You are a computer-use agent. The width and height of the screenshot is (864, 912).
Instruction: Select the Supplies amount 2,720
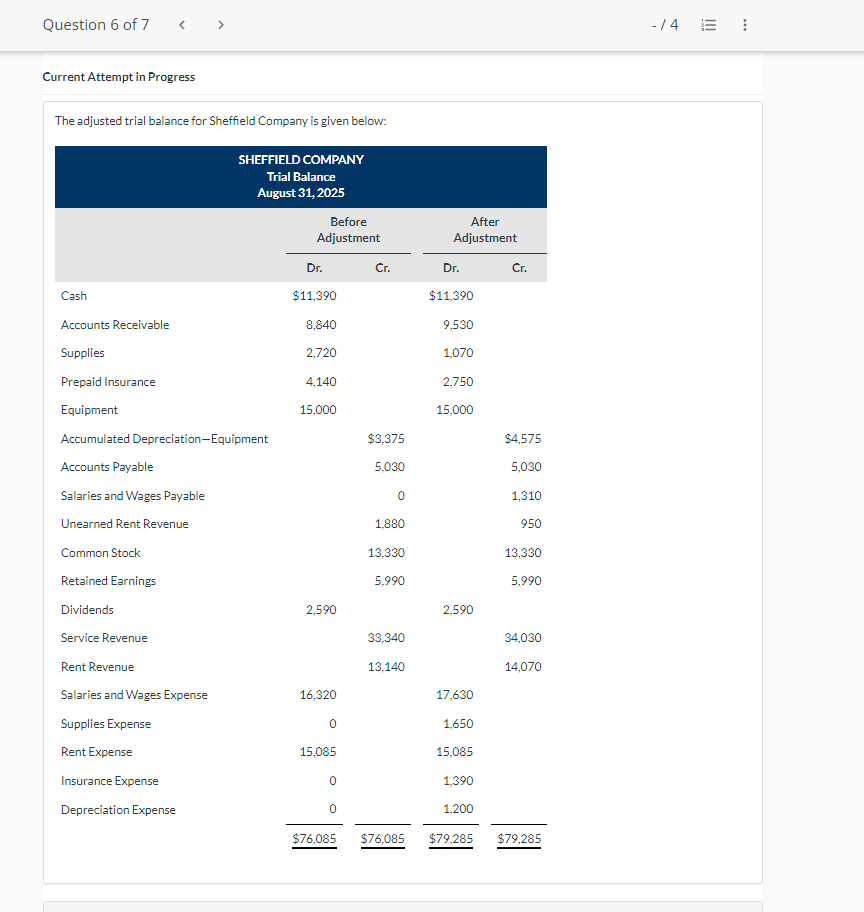point(321,353)
